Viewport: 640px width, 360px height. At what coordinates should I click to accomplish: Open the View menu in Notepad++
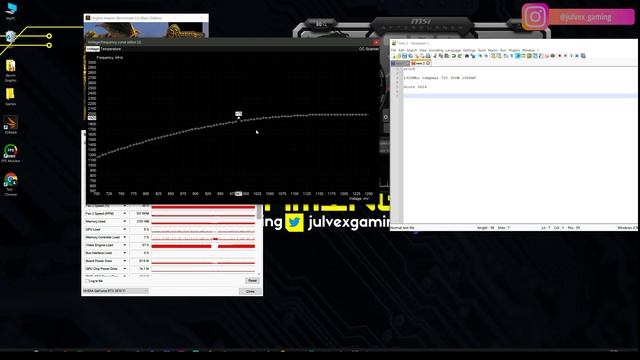(x=423, y=50)
